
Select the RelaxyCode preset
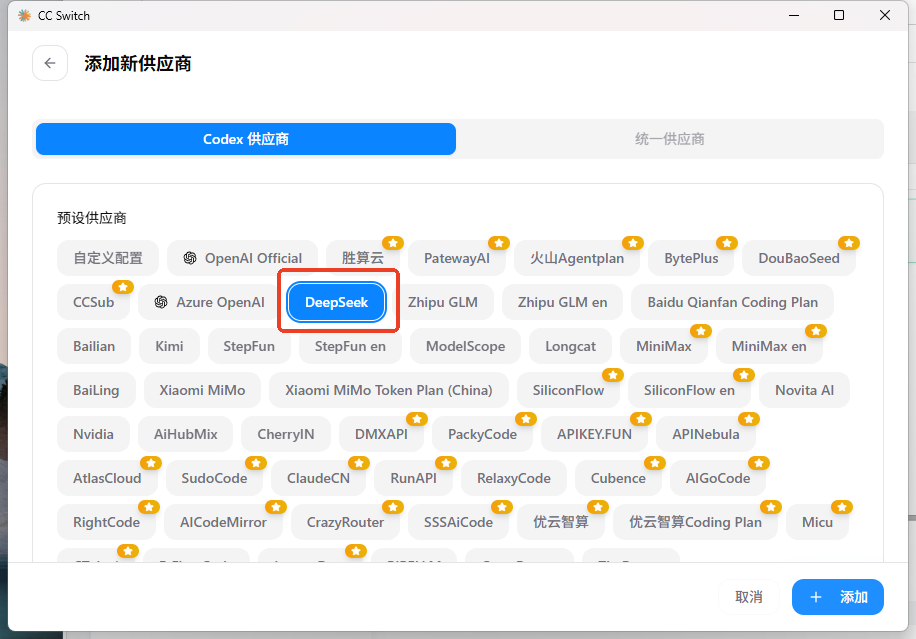513,478
